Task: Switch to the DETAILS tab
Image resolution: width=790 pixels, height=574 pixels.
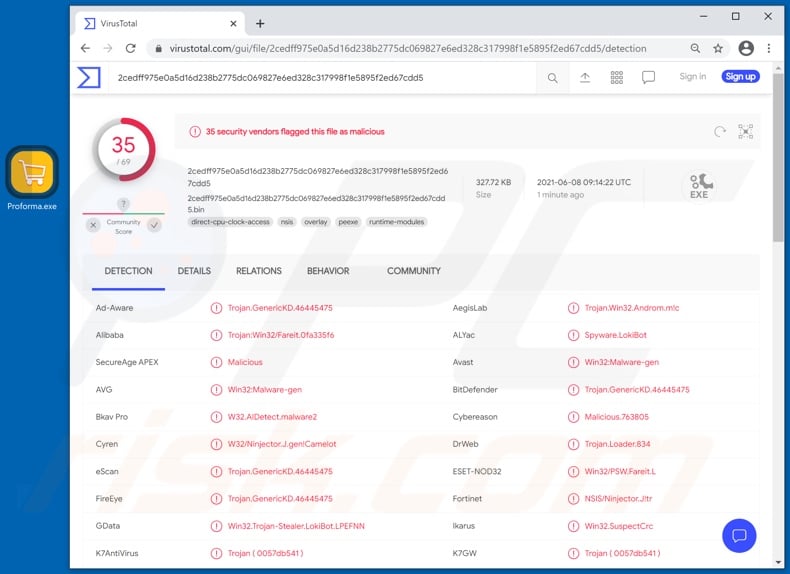Action: pyautogui.click(x=194, y=271)
